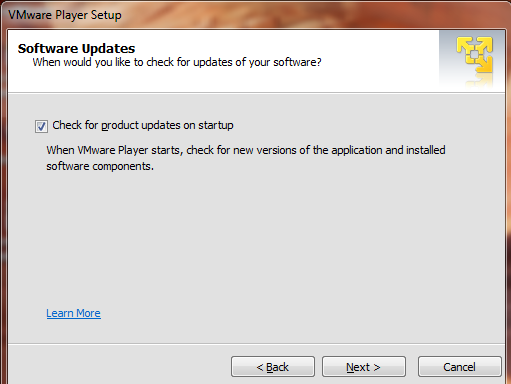Click the separator line above the buttons
Screen dimensions: 511x384
click(x=256, y=343)
